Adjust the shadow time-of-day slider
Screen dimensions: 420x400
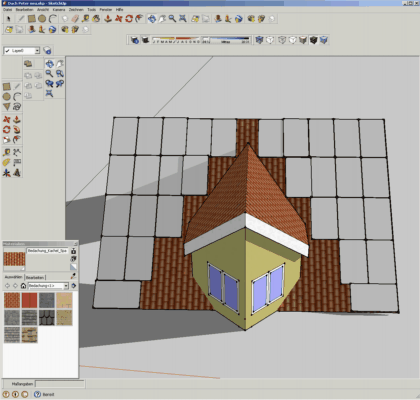tap(226, 40)
